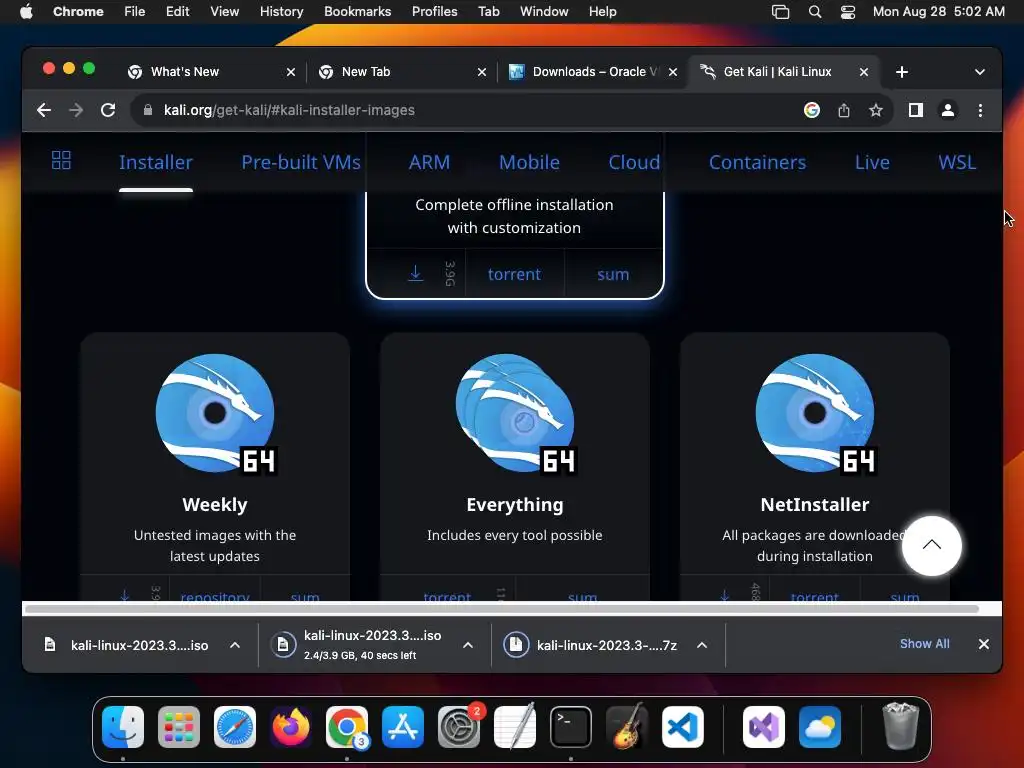Jump to top with up-arrow button
This screenshot has width=1024, height=768.
pyautogui.click(x=931, y=545)
